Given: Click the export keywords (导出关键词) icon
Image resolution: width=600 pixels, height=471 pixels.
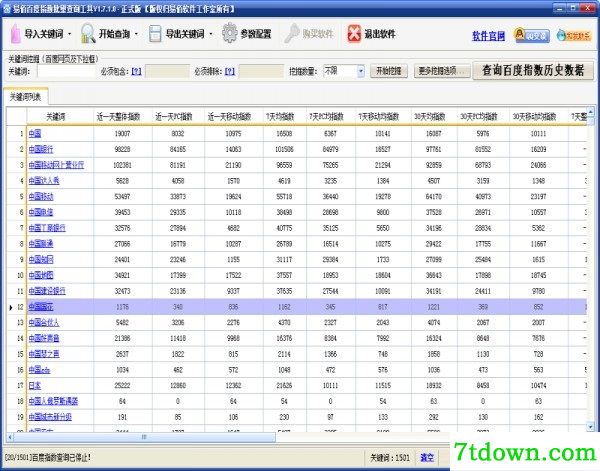Looking at the screenshot, I should (155, 34).
